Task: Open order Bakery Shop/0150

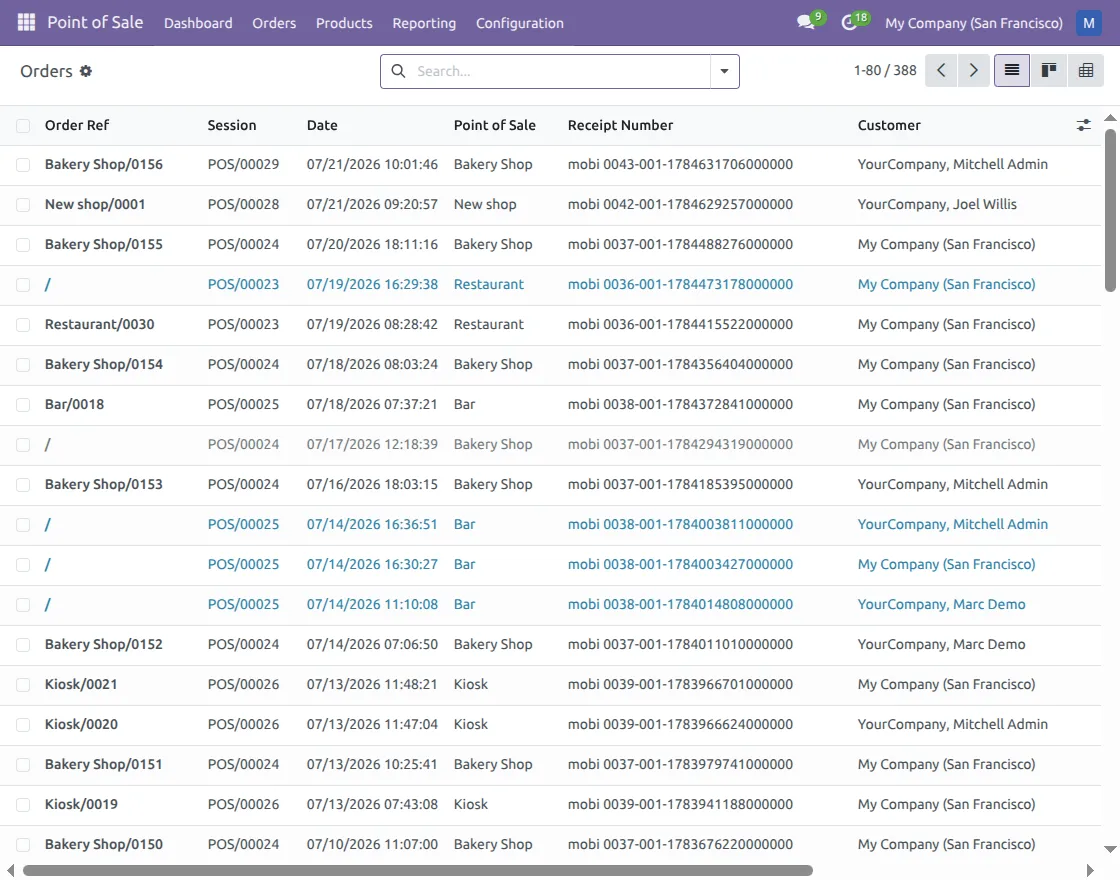Action: pyautogui.click(x=104, y=844)
